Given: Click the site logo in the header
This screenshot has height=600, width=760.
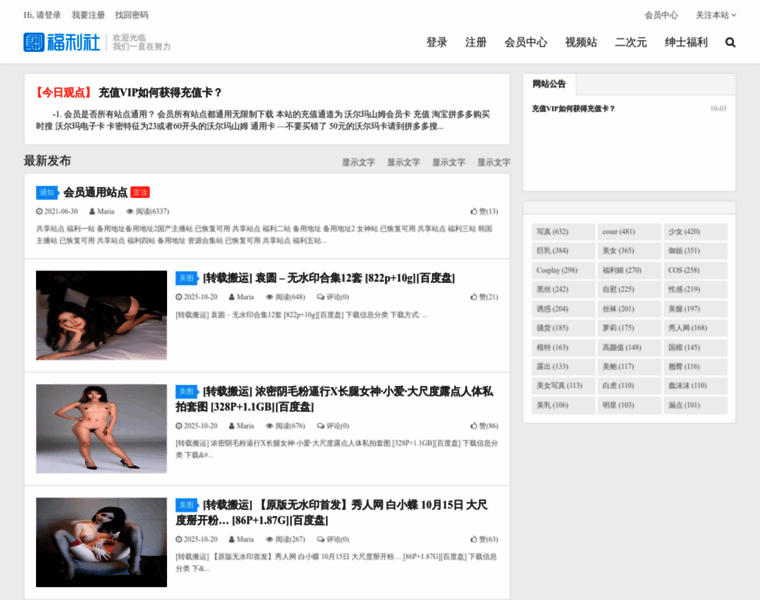Looking at the screenshot, I should 62,43.
